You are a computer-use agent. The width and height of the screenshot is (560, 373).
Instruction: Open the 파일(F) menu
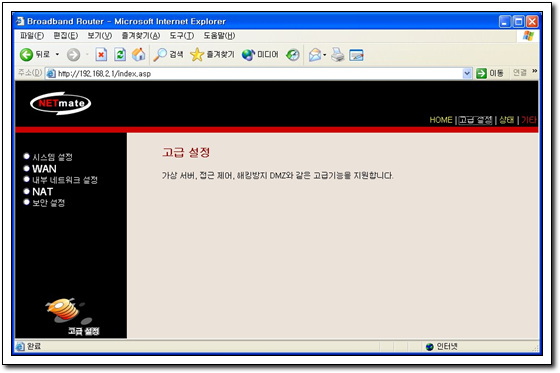pos(32,36)
